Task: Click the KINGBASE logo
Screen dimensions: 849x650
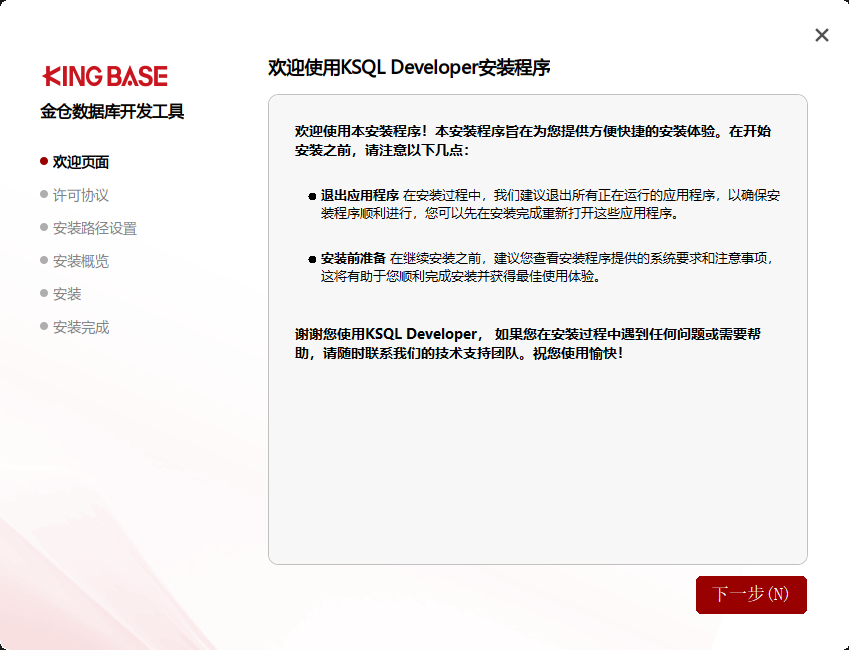Action: (105, 76)
